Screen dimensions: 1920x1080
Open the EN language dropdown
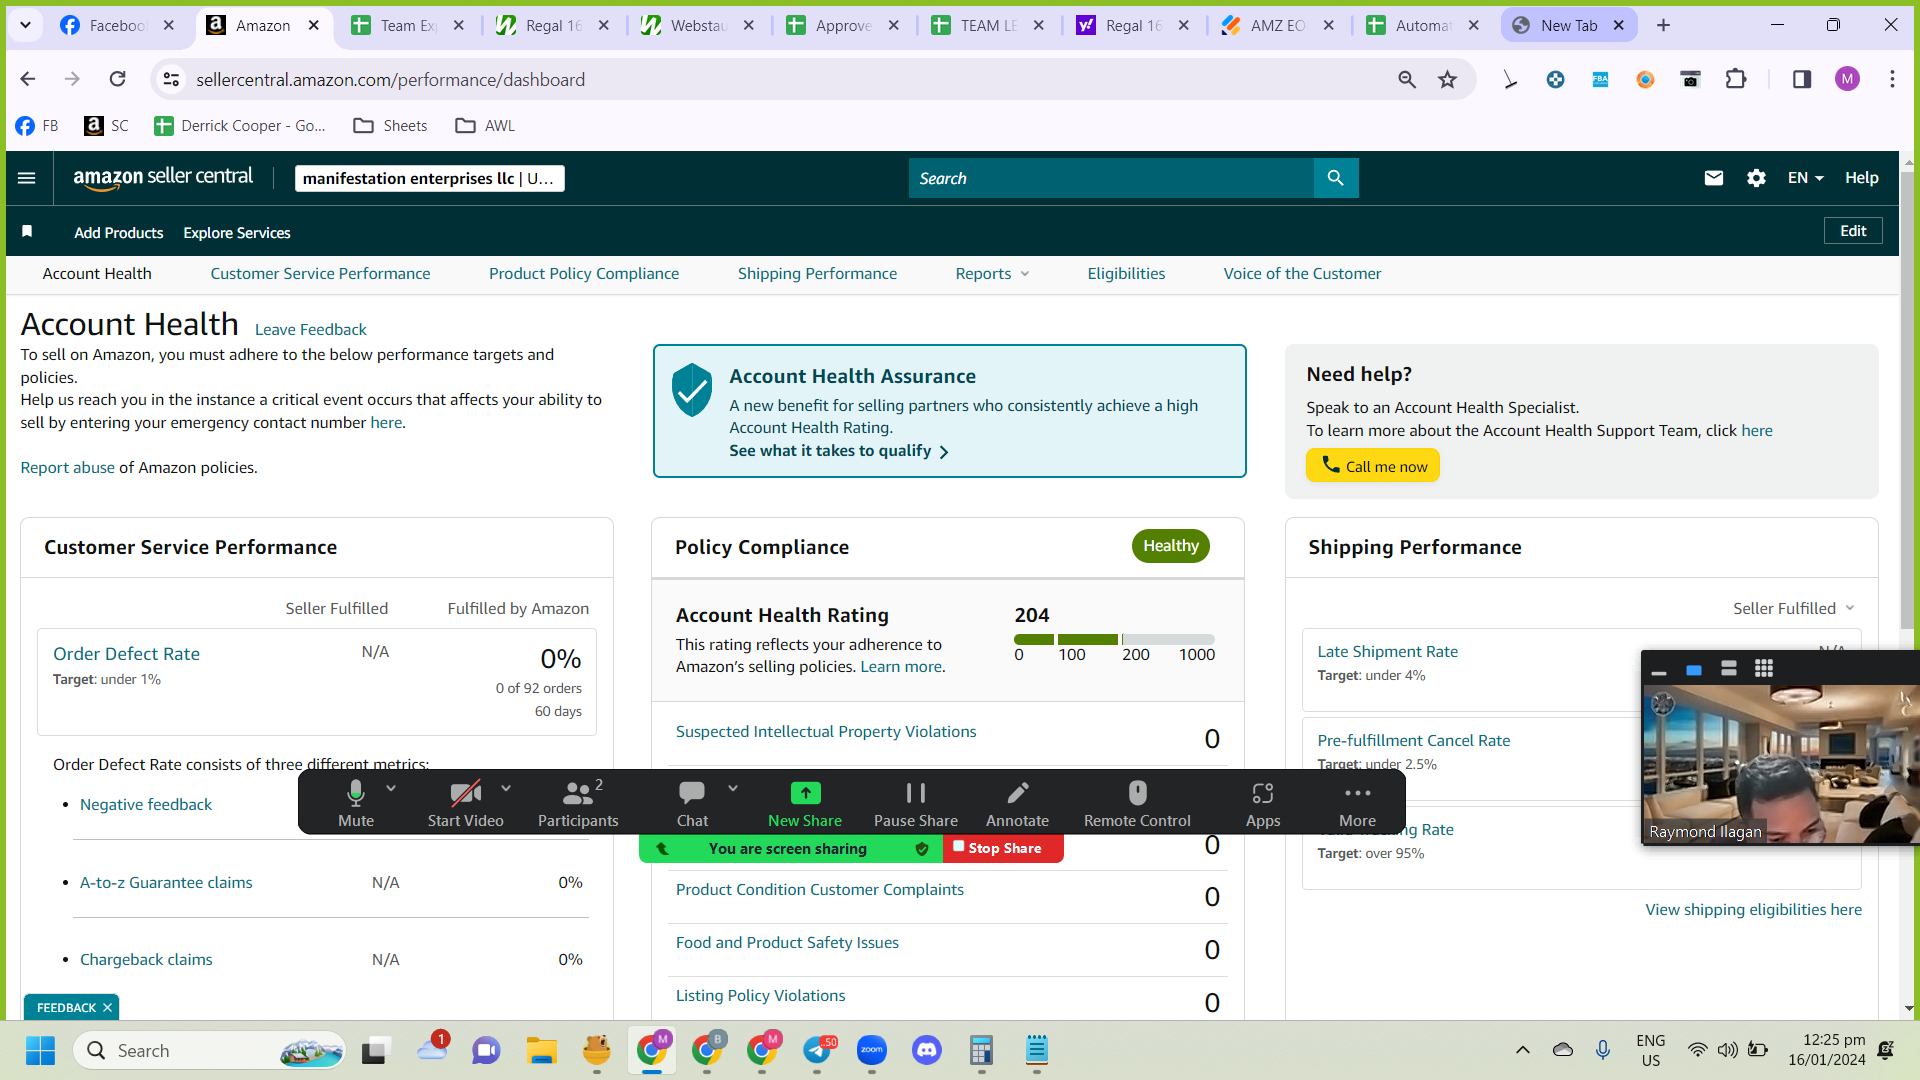1805,178
